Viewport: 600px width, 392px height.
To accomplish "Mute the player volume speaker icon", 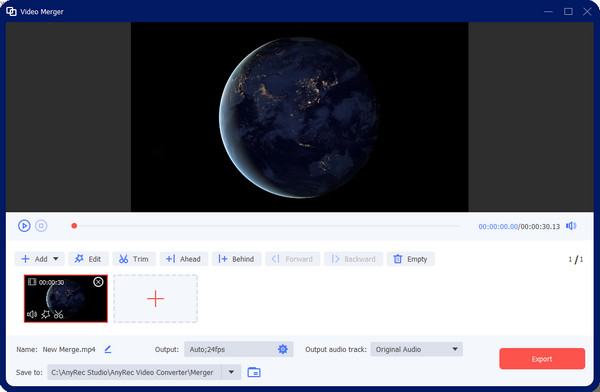I will pos(571,226).
